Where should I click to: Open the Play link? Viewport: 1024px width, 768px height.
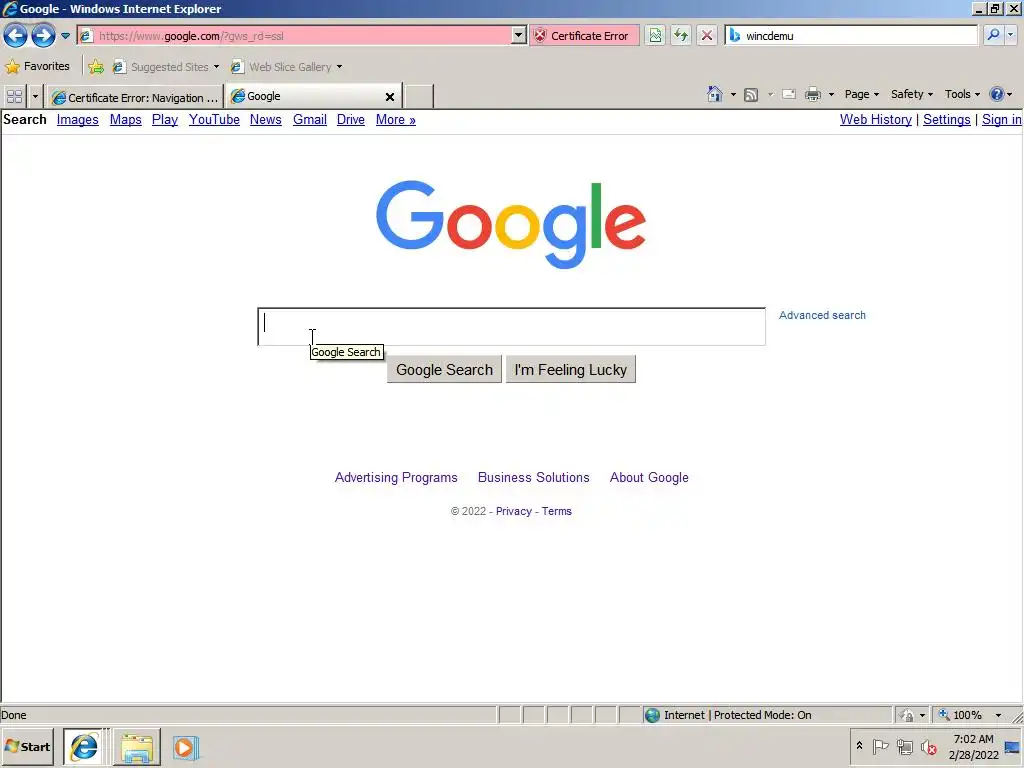(165, 120)
